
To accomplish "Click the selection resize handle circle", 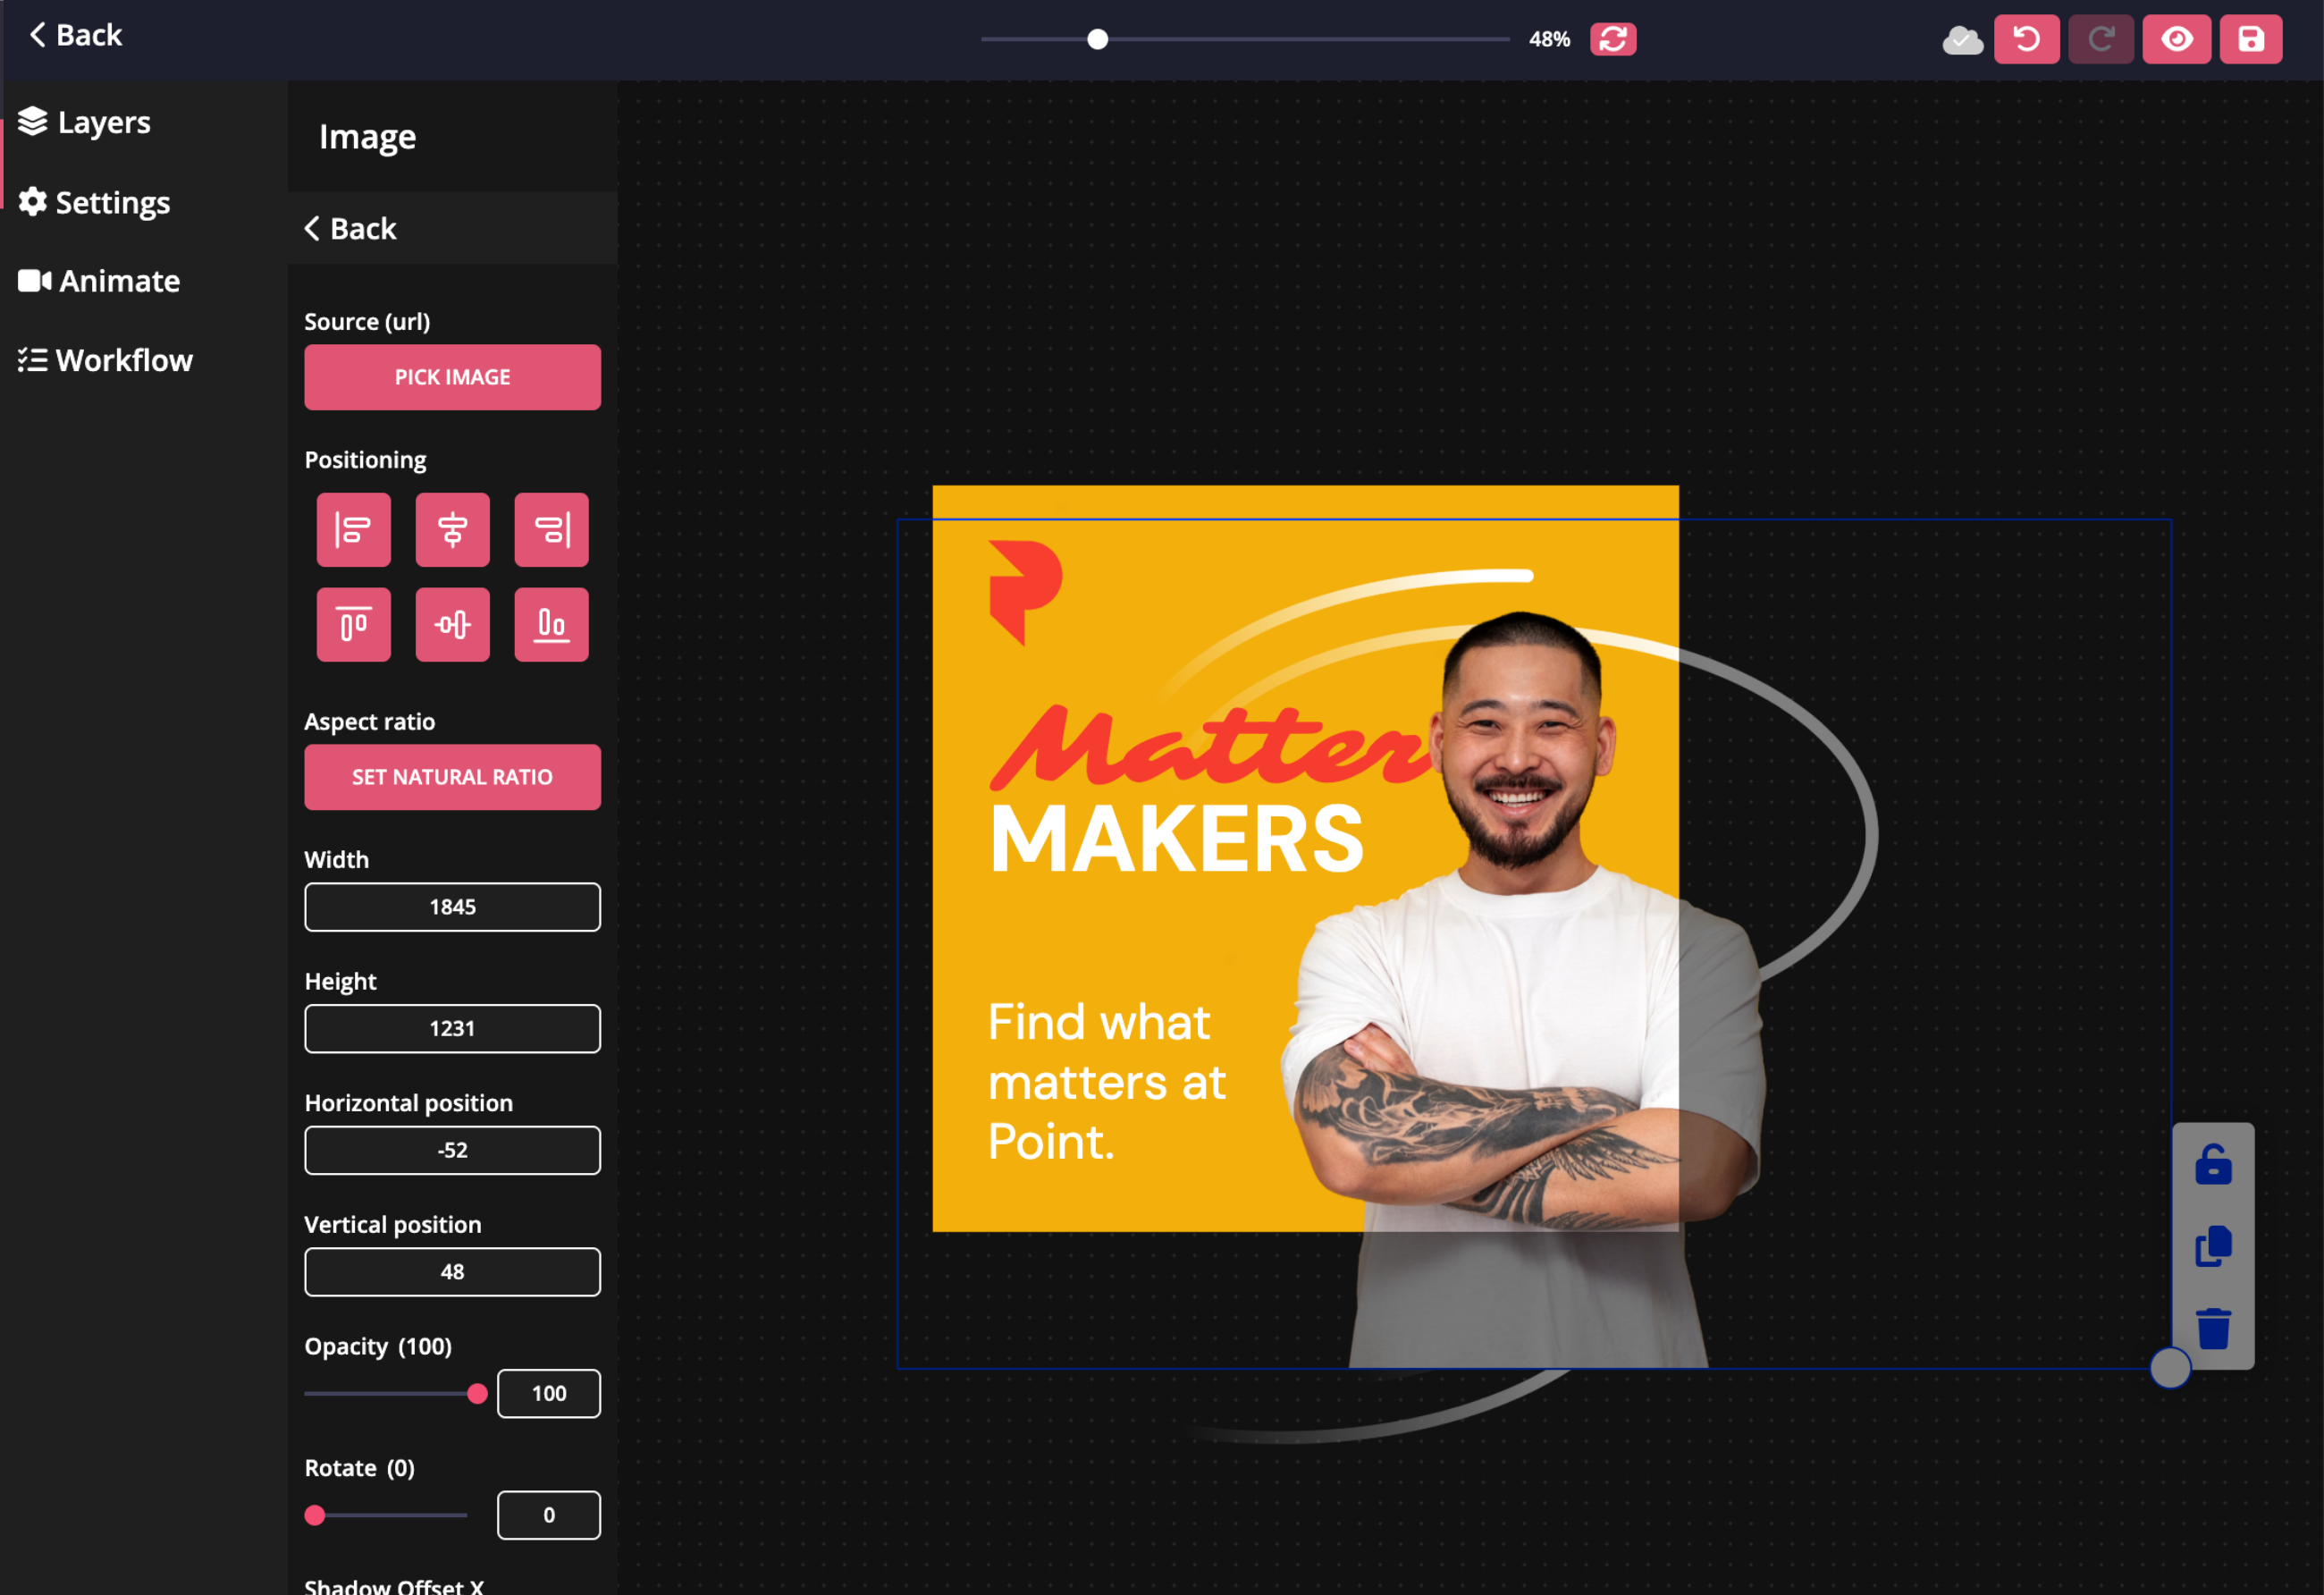I will tap(2170, 1368).
